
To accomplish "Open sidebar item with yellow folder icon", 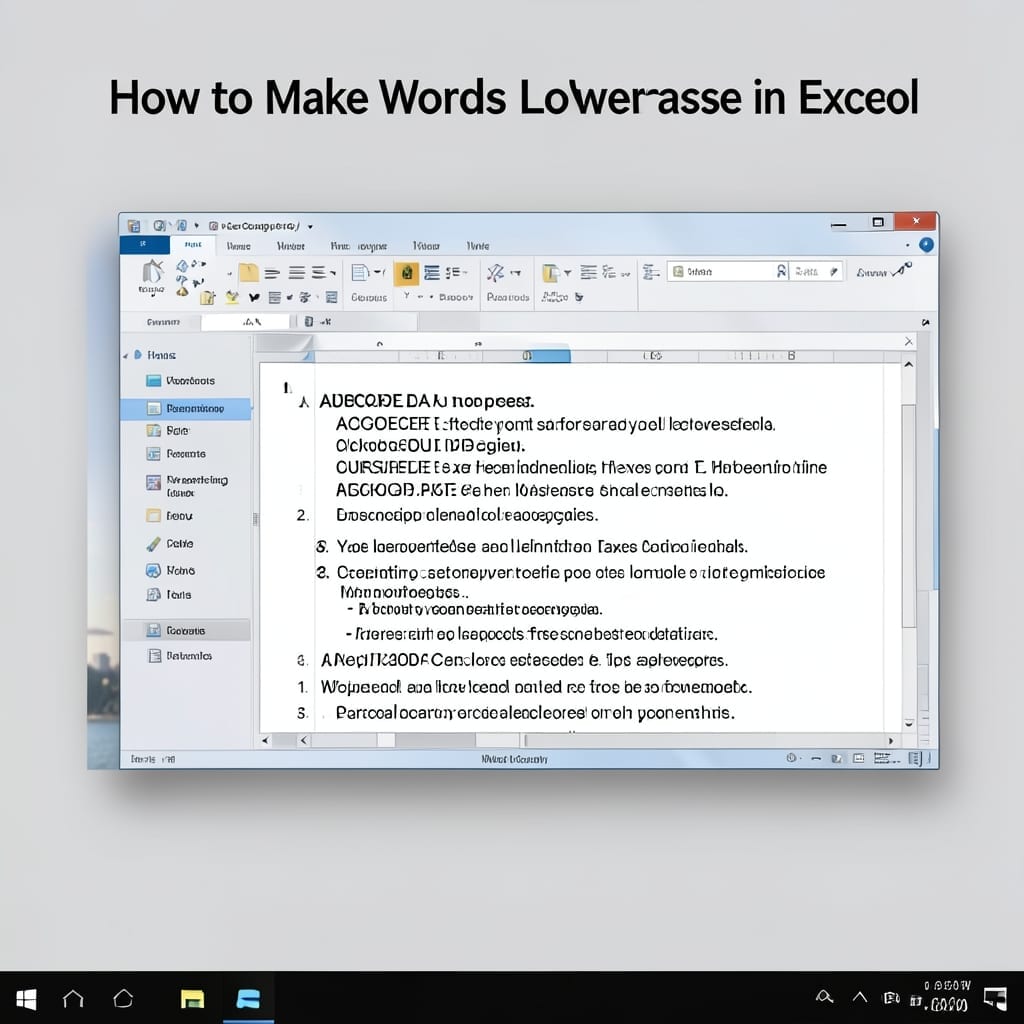I will (x=169, y=516).
